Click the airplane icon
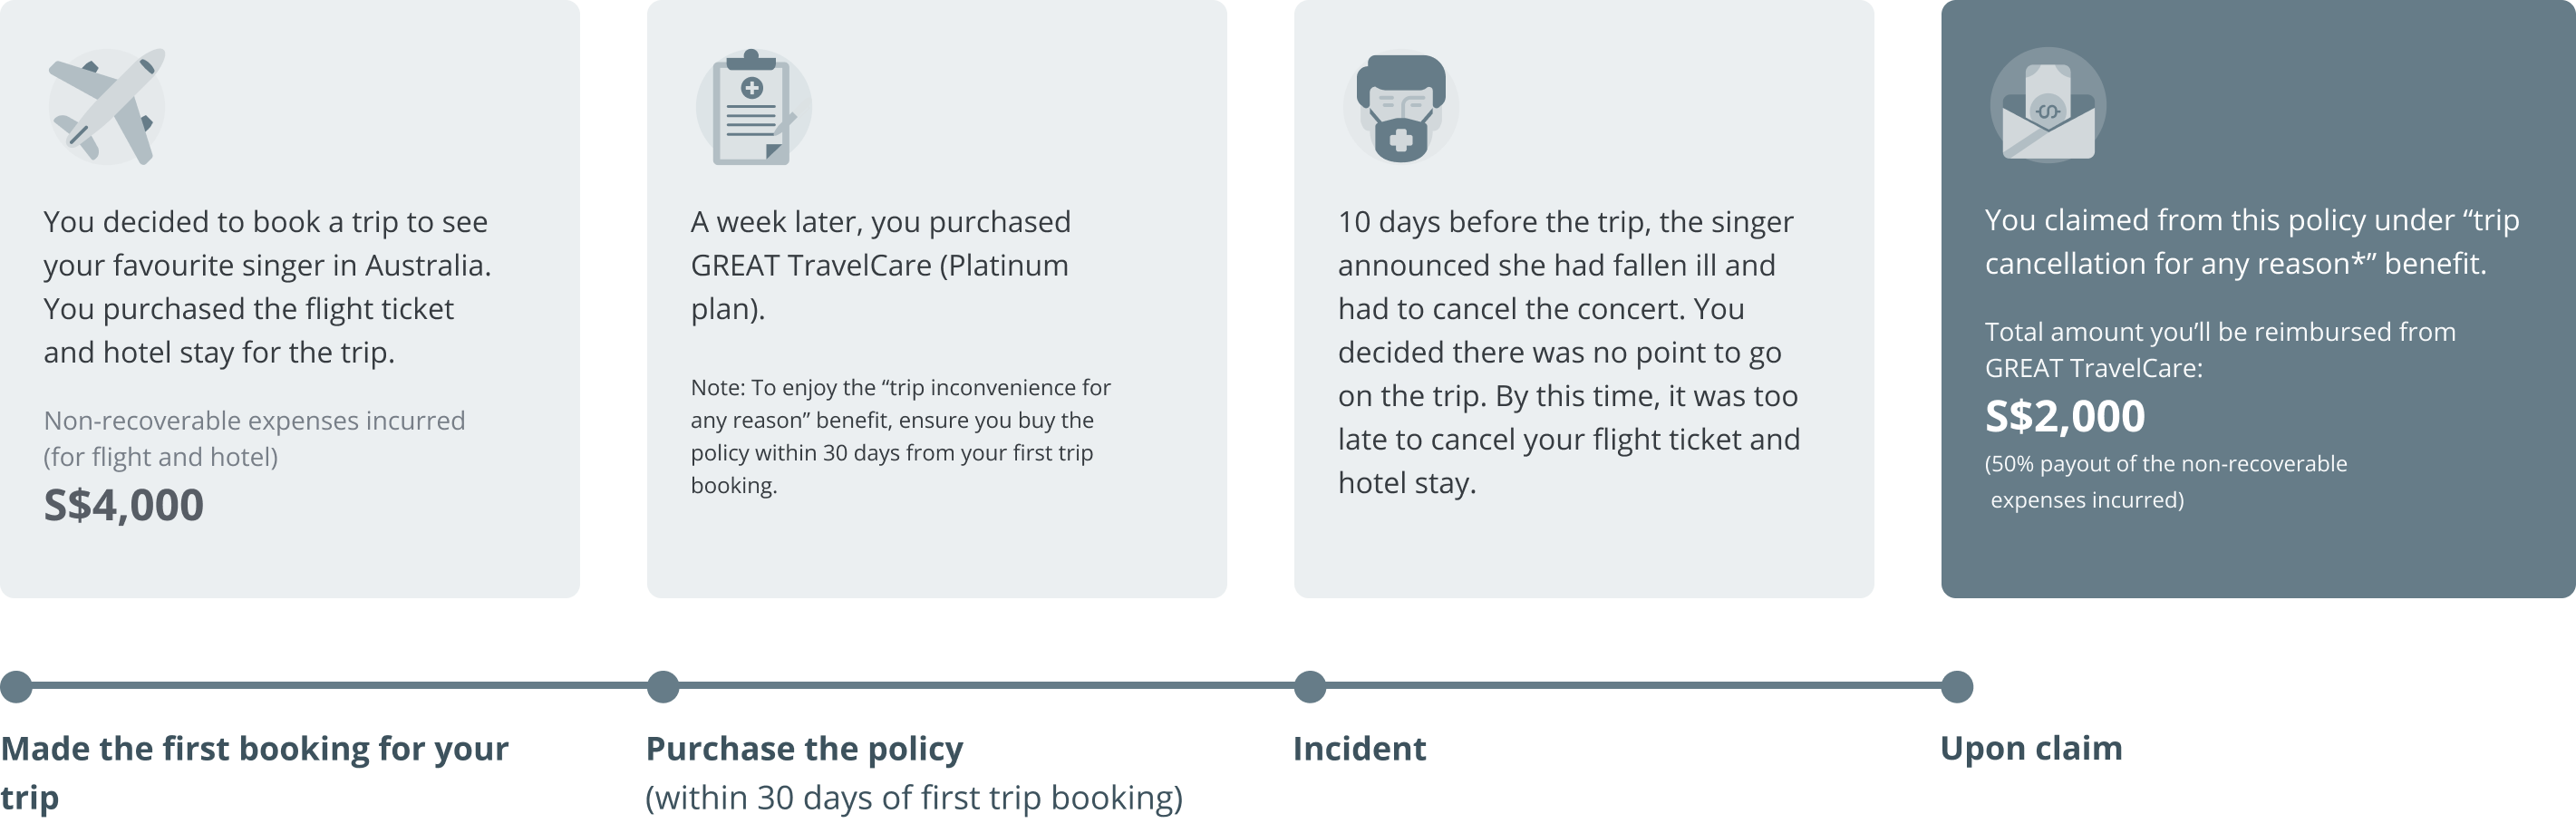Image resolution: width=2576 pixels, height=833 pixels. click(107, 106)
